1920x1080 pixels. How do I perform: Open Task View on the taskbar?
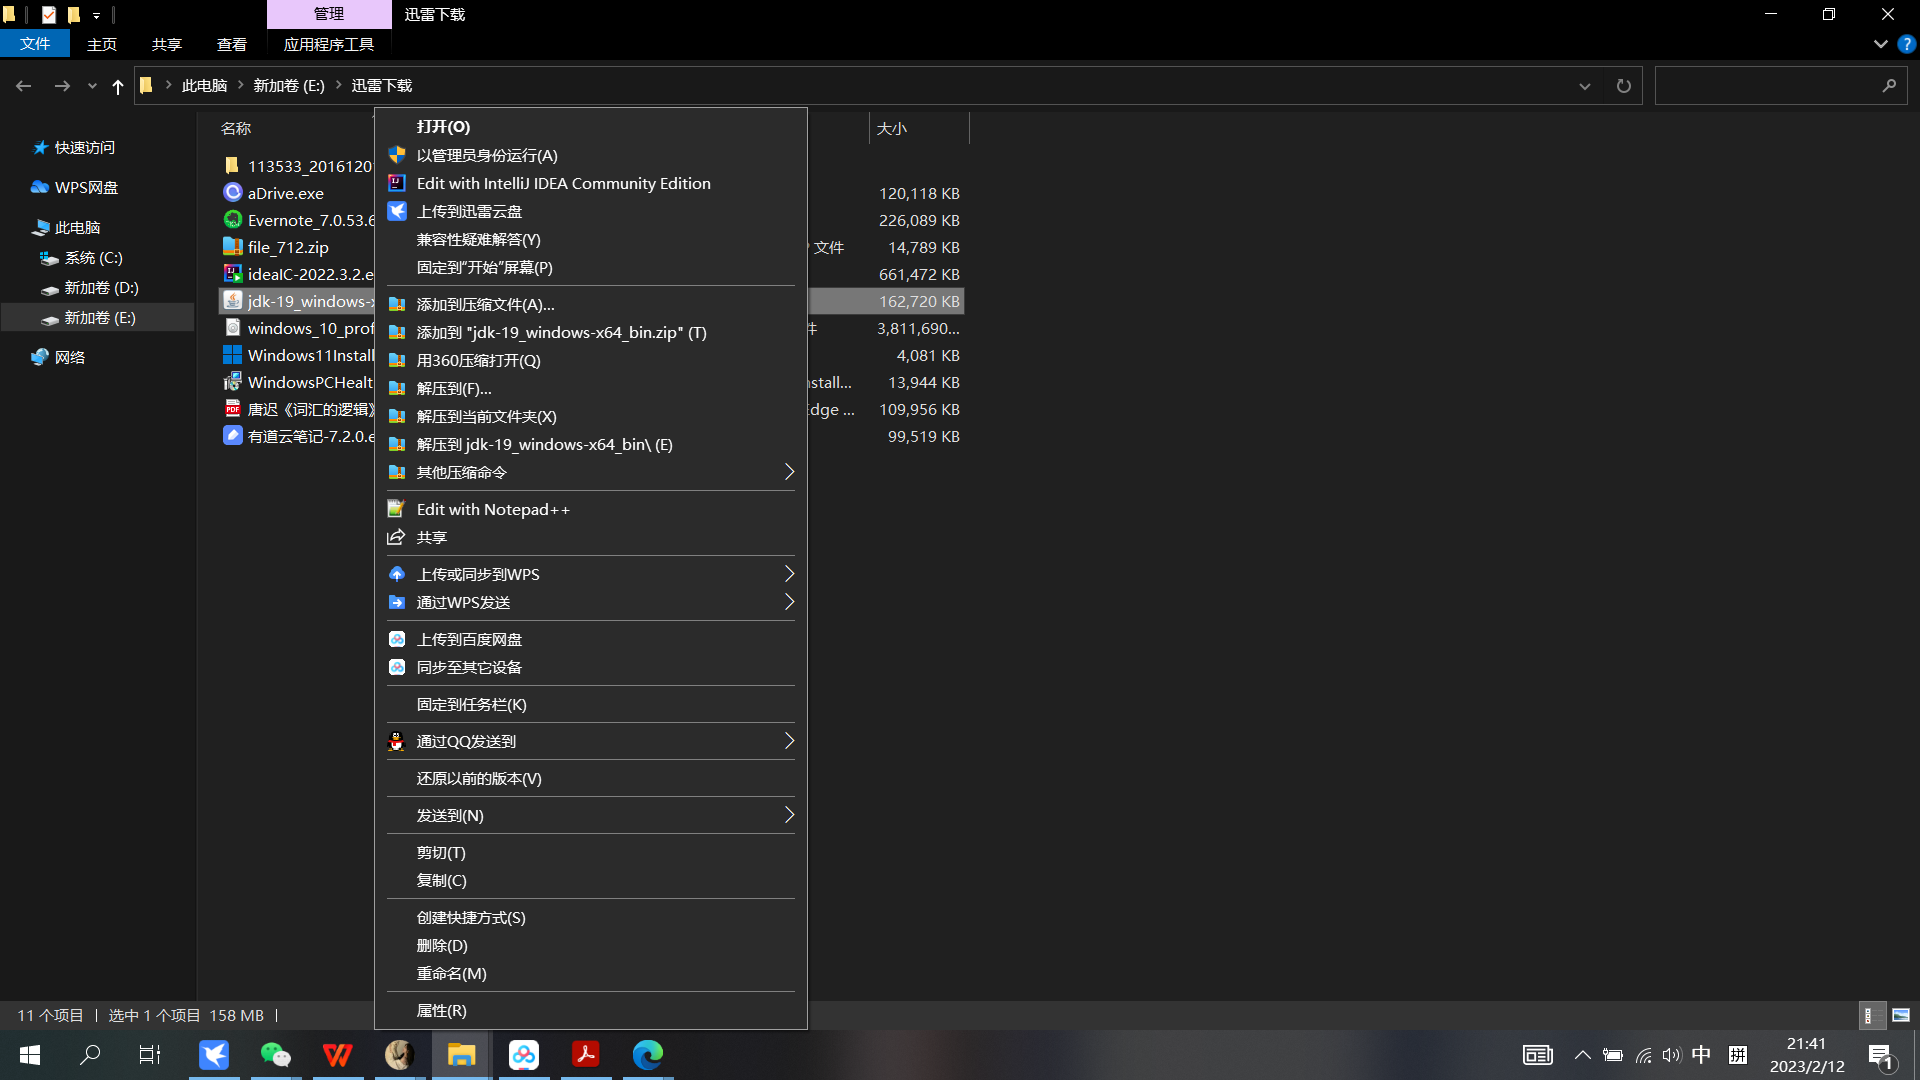click(150, 1054)
